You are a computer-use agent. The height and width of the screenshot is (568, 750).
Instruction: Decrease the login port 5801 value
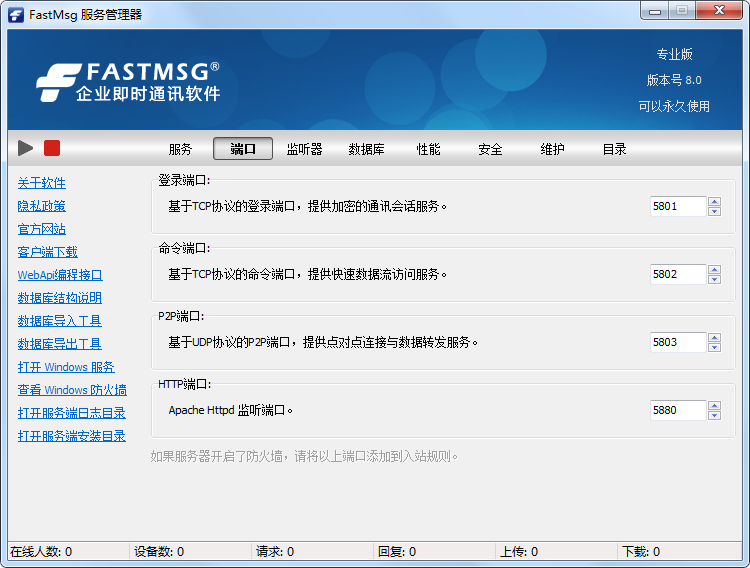[715, 211]
